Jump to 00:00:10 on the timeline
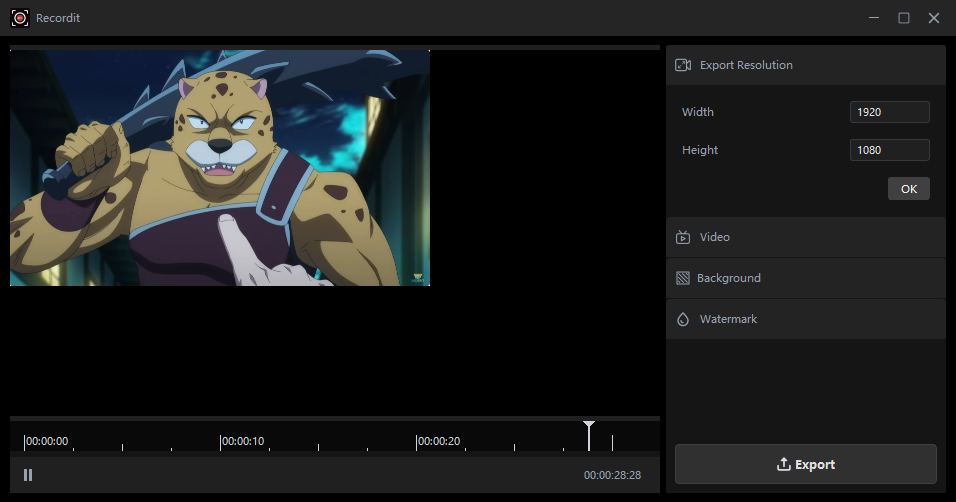Screen dimensions: 956x502 coord(221,442)
